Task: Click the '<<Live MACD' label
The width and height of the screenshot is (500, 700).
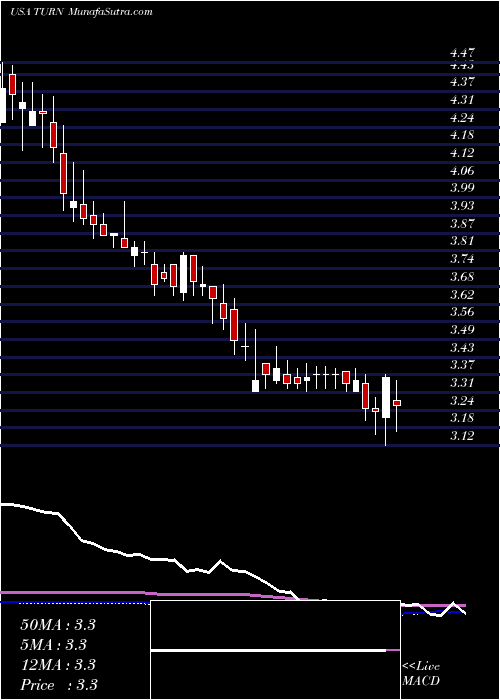Action: (421, 674)
